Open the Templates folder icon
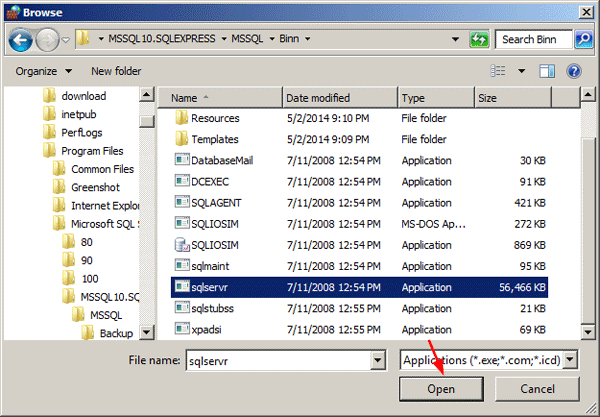This screenshot has height=417, width=600. pyautogui.click(x=180, y=139)
